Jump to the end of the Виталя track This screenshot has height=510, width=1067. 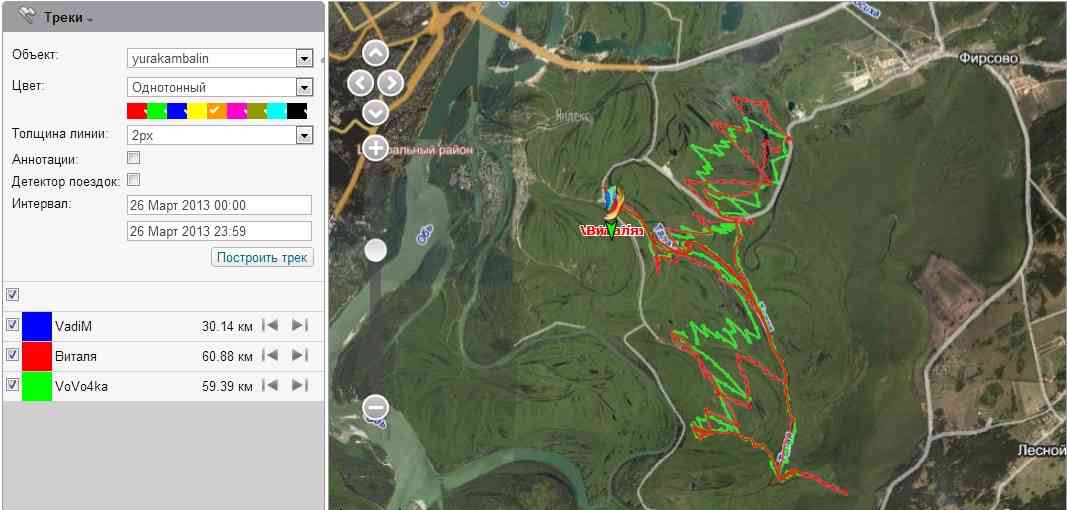(298, 356)
